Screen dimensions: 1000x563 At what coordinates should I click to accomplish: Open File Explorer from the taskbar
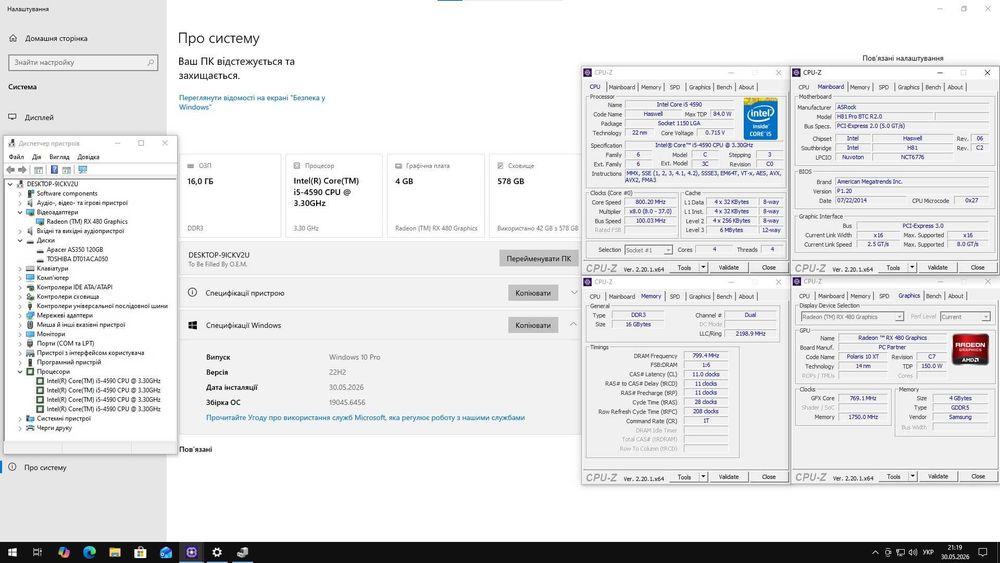pyautogui.click(x=115, y=552)
